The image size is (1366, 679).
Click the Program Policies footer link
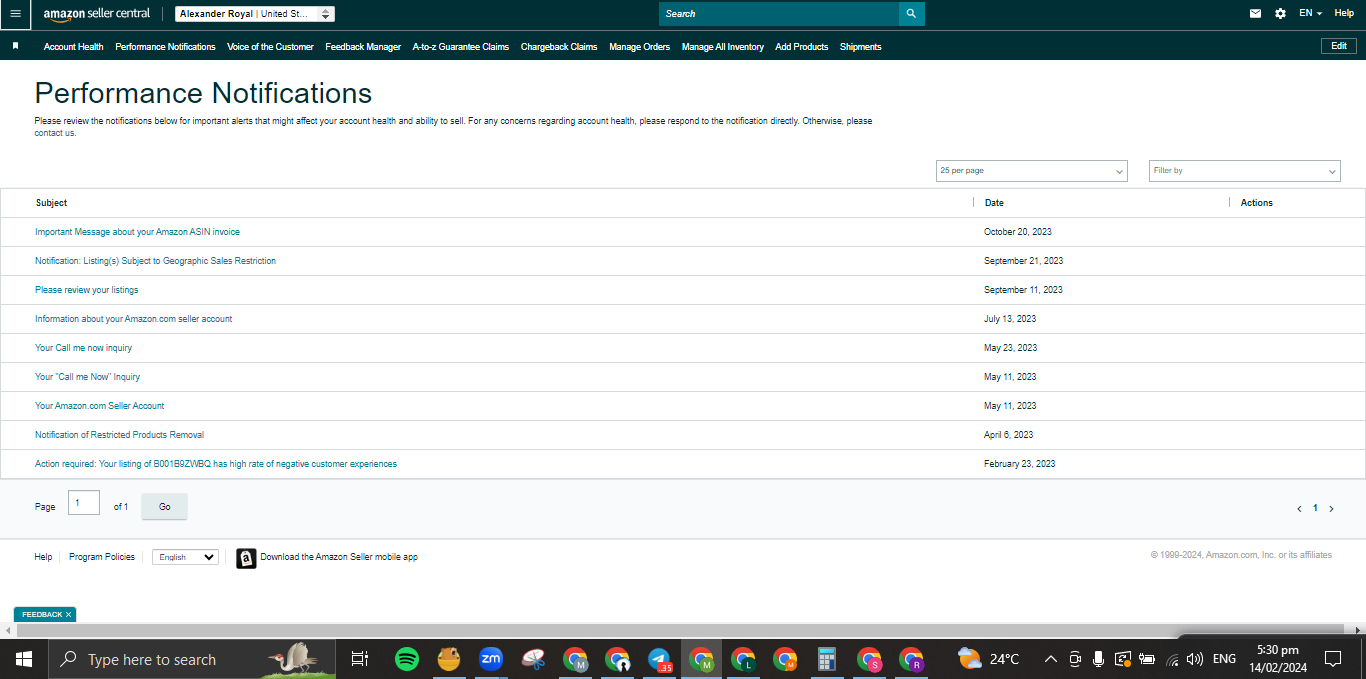[x=102, y=557]
